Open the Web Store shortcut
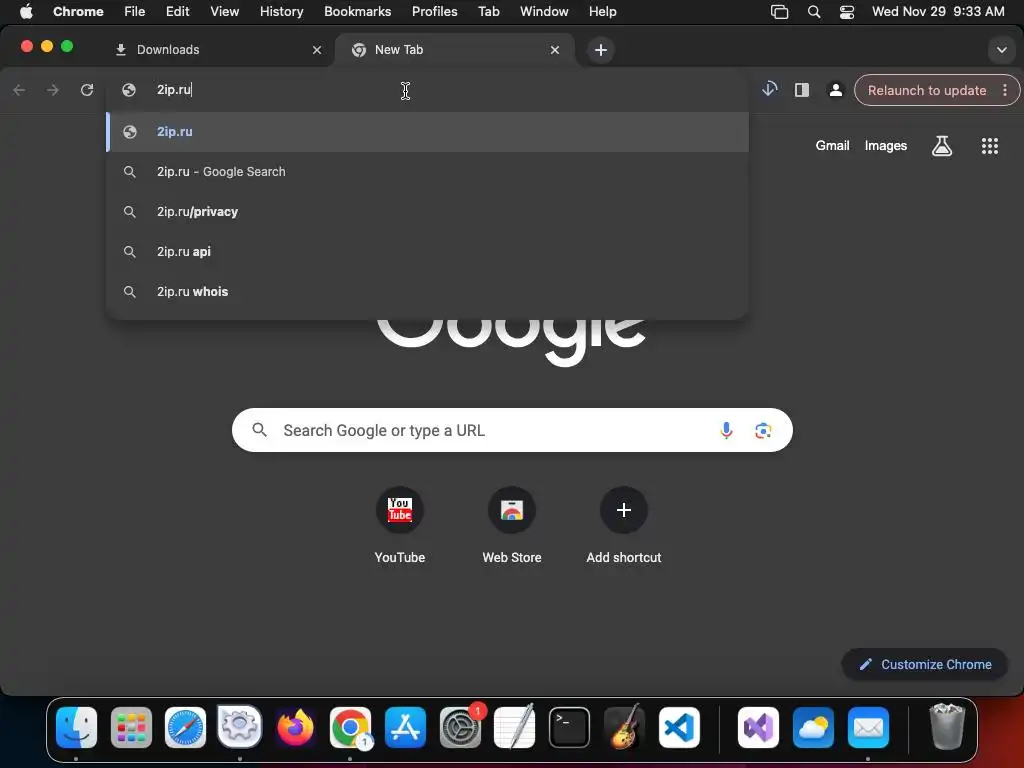 click(512, 526)
